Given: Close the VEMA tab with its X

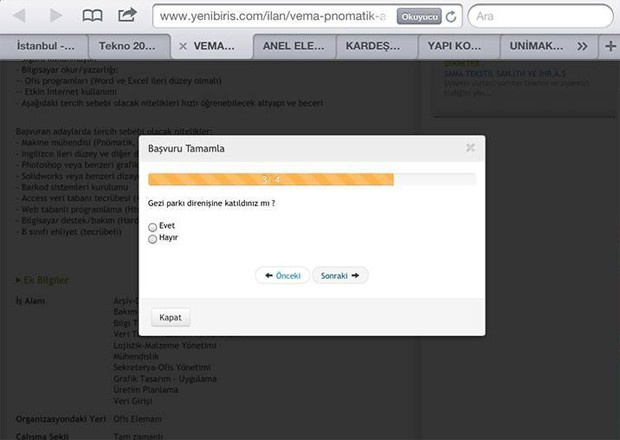Looking at the screenshot, I should (182, 47).
